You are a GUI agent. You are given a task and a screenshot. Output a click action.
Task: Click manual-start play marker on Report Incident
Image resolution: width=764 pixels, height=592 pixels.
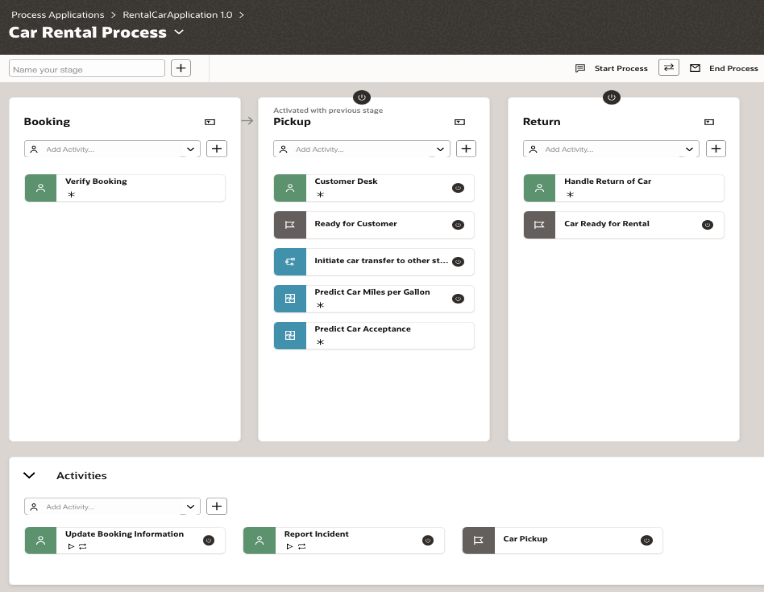pyautogui.click(x=289, y=547)
